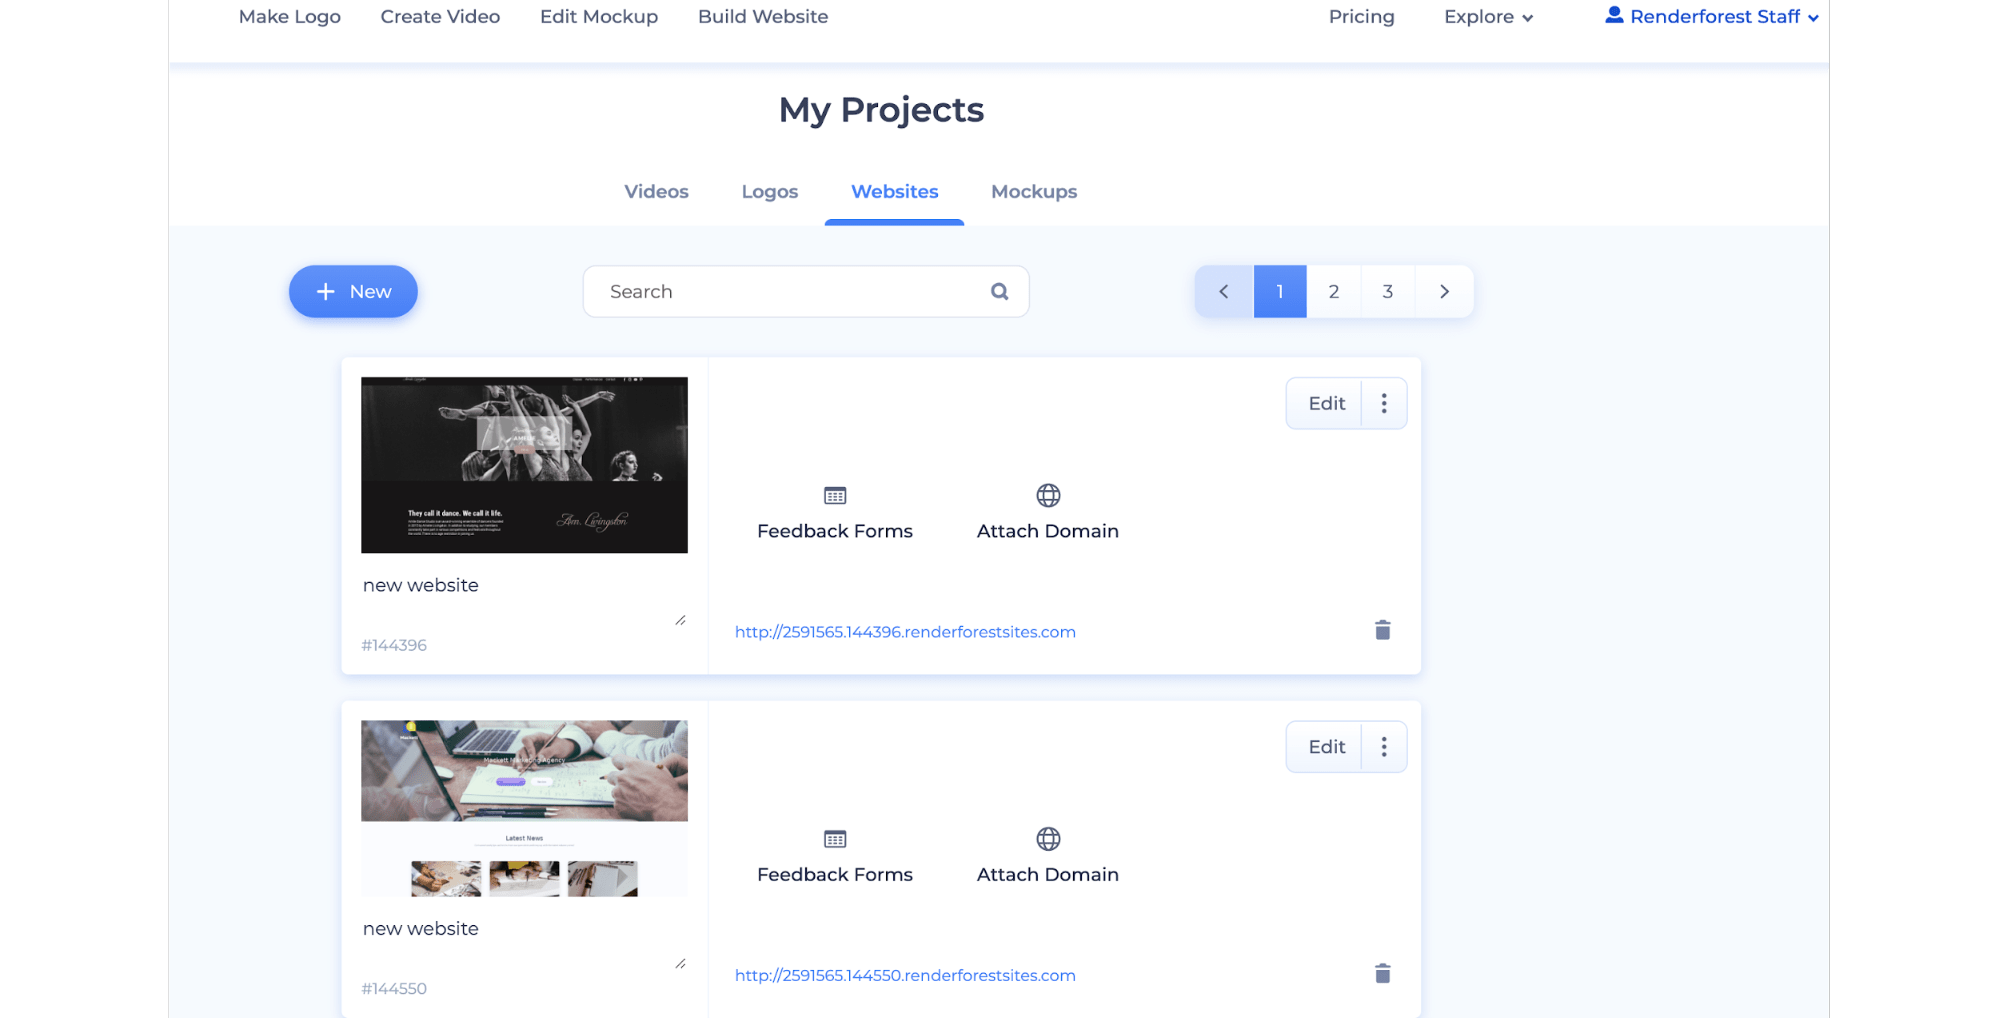1999x1018 pixels.
Task: Create a new website with the New button
Action: click(352, 291)
